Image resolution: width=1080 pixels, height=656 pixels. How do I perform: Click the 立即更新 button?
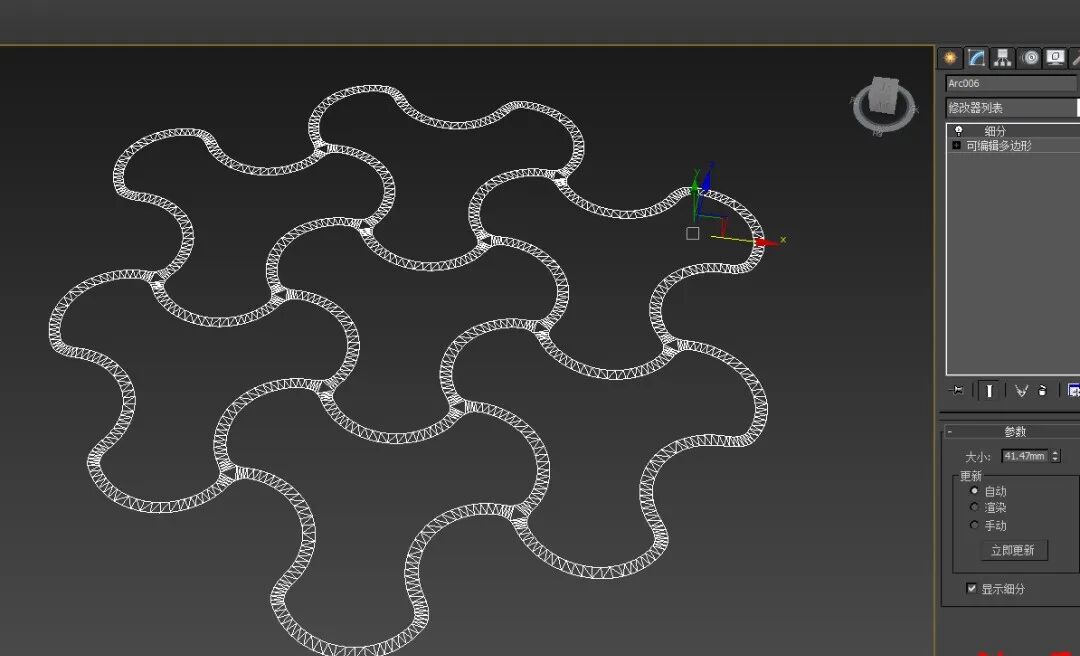1013,550
